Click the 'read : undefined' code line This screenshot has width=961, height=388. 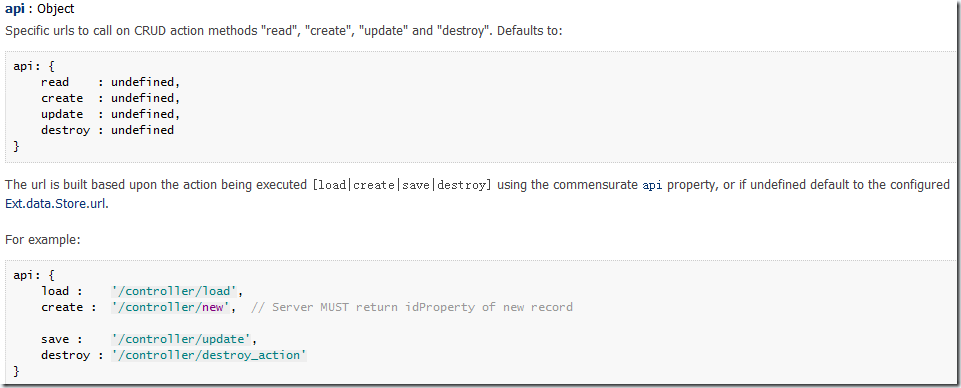pos(111,82)
